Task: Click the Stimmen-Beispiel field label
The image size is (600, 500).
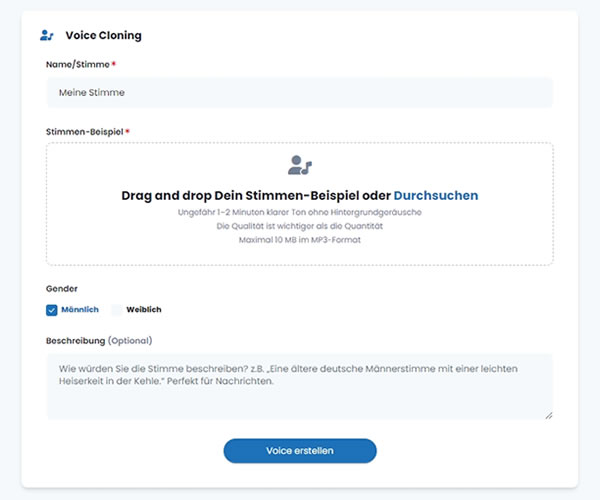Action: (x=85, y=132)
